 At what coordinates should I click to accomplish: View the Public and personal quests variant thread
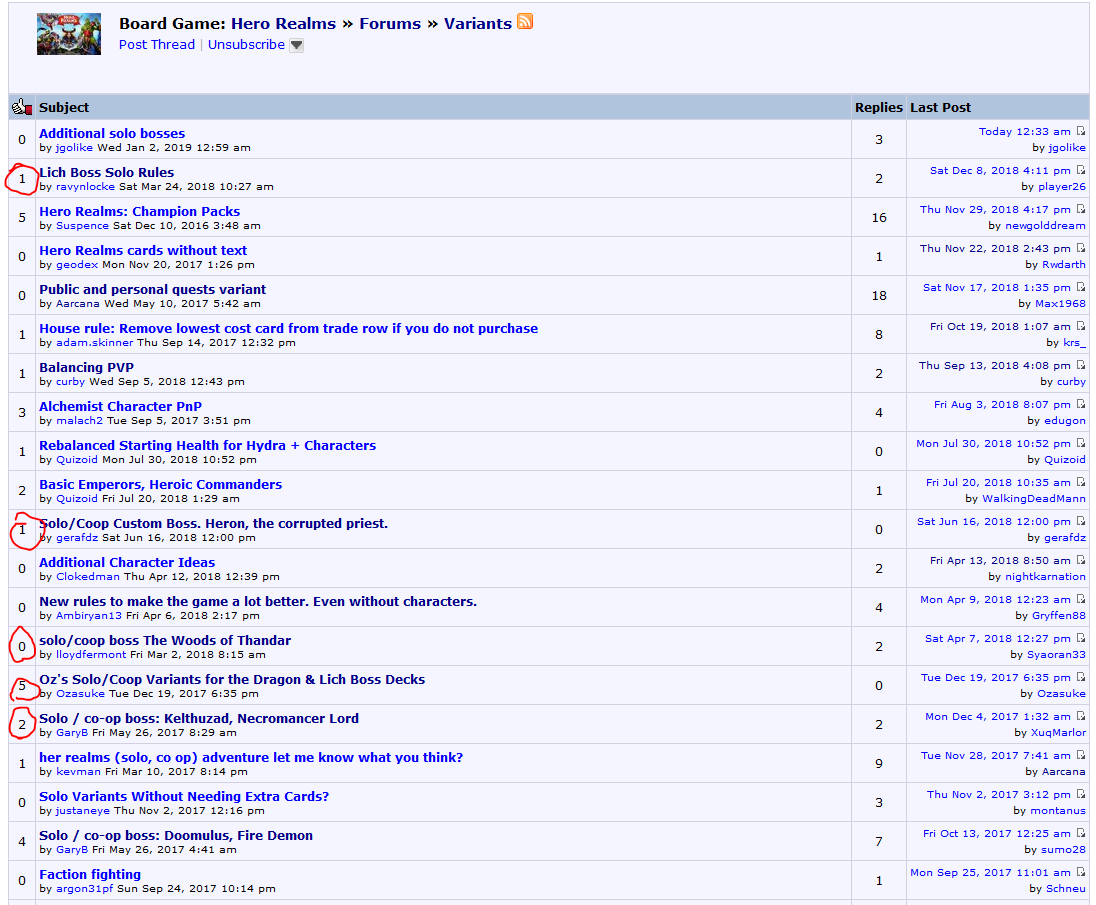pos(152,289)
